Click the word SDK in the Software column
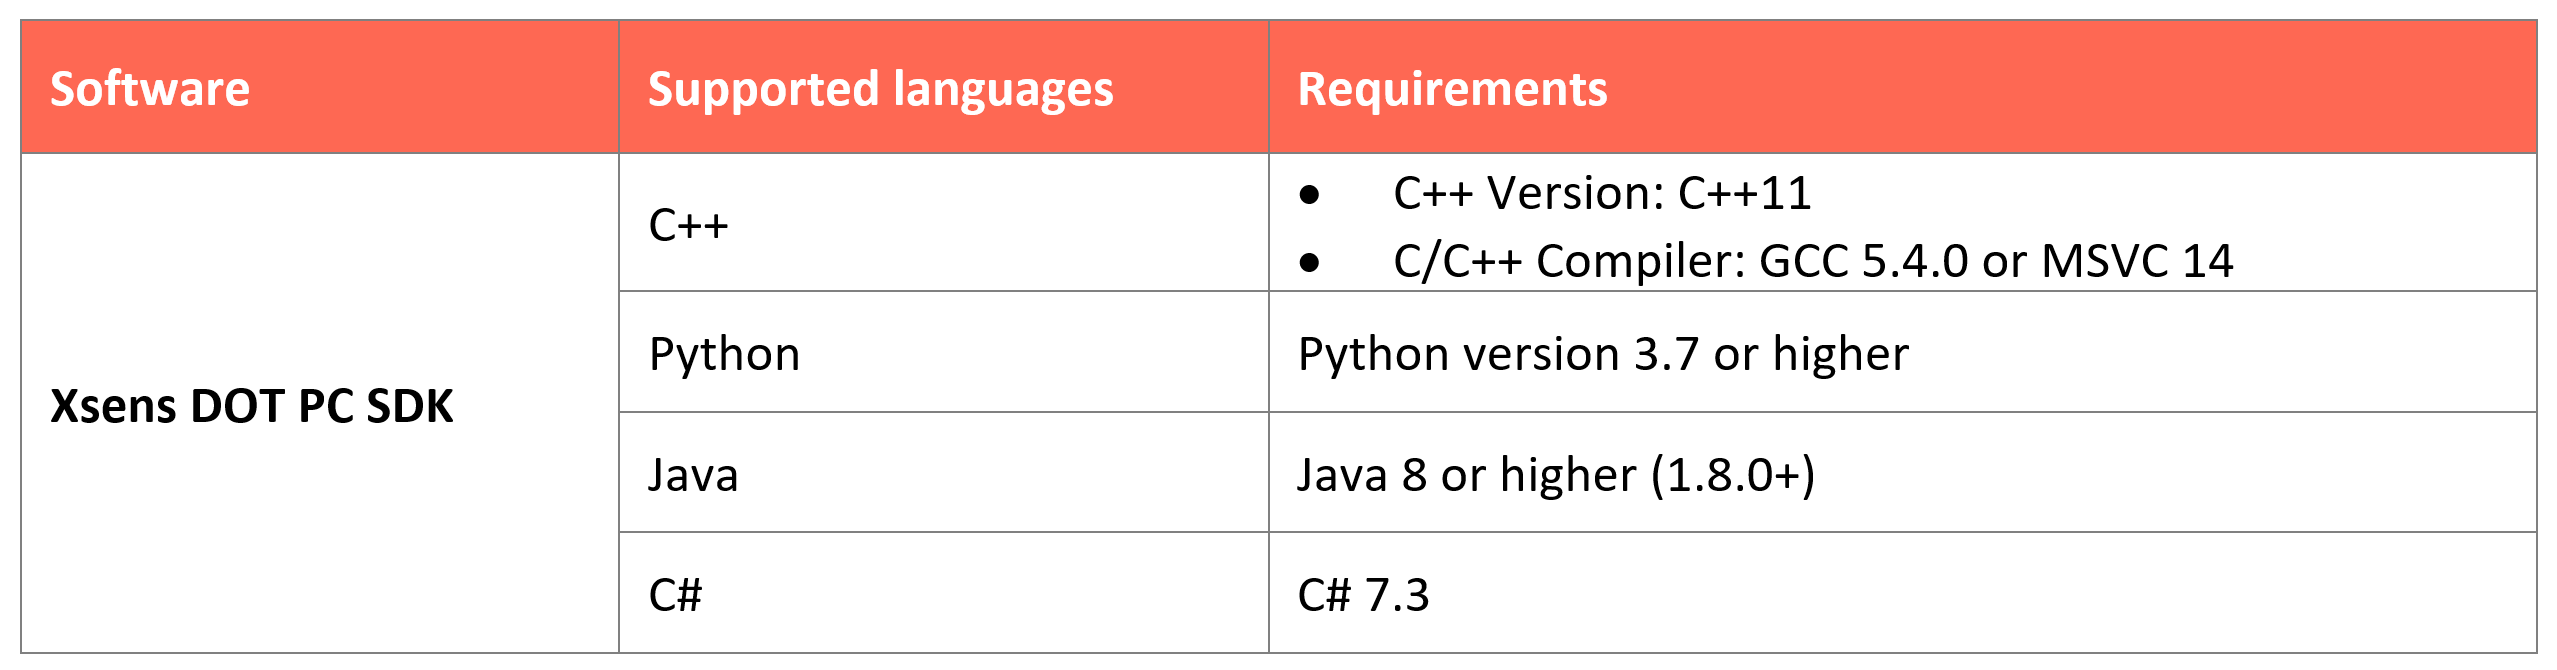Screen dimensions: 2557x670 pyautogui.click(x=409, y=406)
